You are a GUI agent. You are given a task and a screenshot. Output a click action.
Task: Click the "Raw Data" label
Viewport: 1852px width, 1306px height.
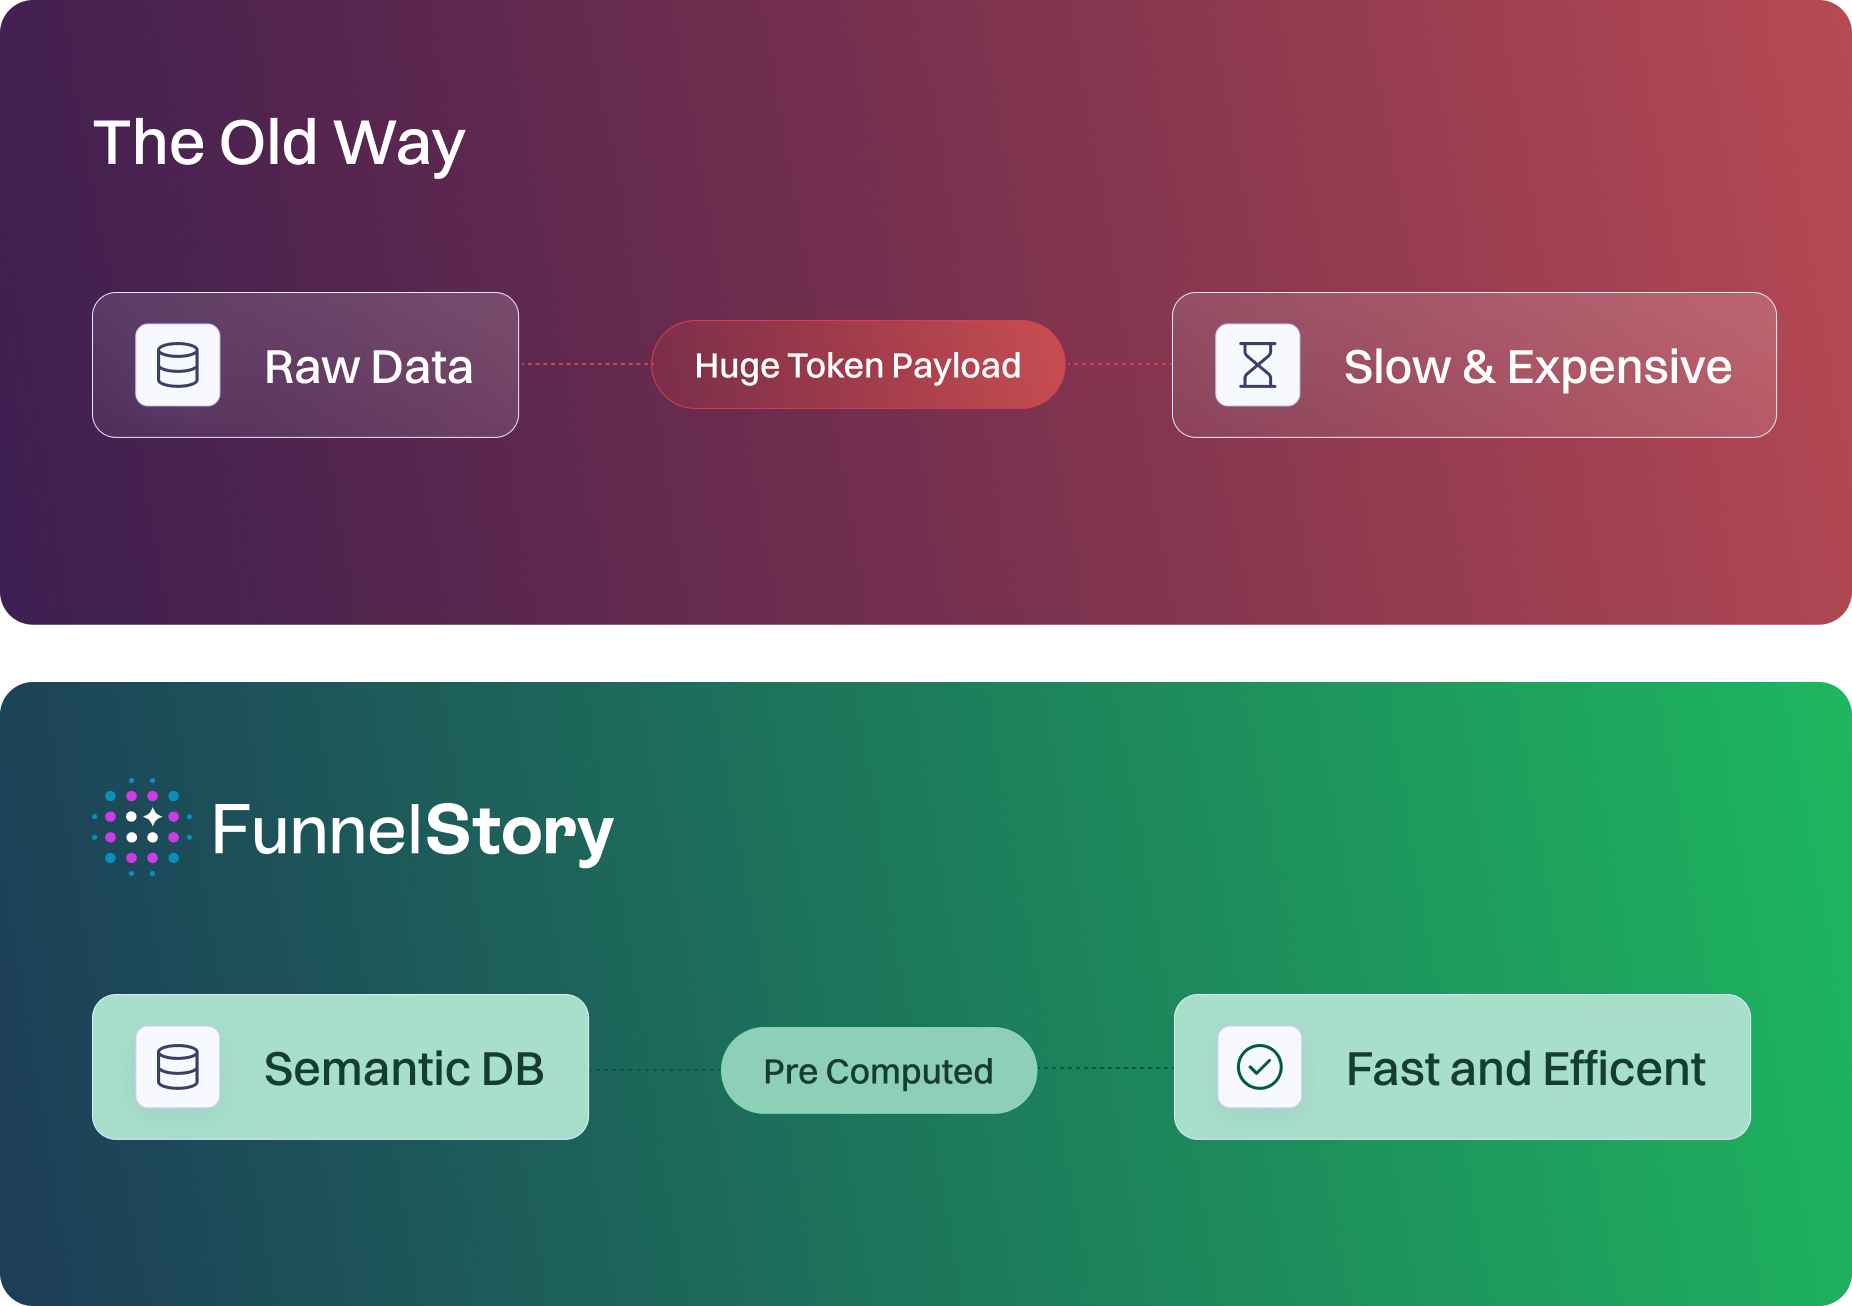(368, 367)
